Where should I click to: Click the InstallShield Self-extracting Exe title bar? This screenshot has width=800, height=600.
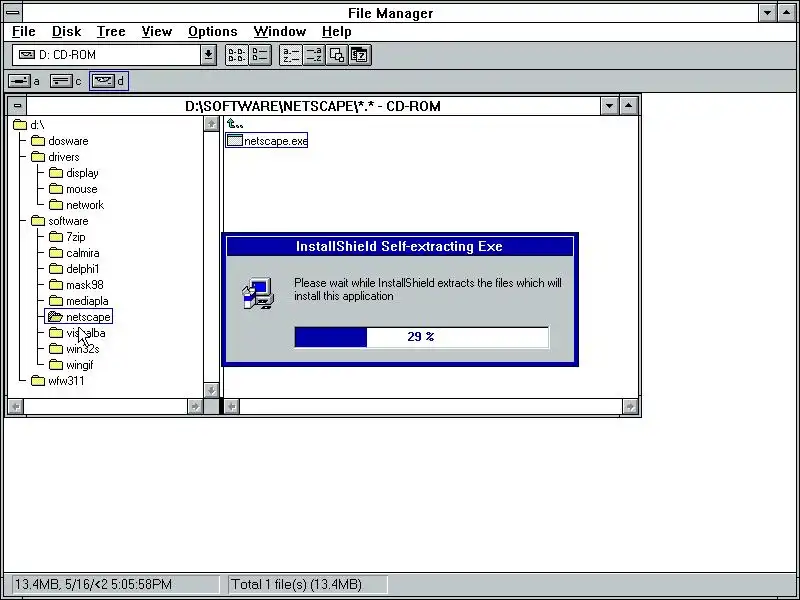click(399, 246)
